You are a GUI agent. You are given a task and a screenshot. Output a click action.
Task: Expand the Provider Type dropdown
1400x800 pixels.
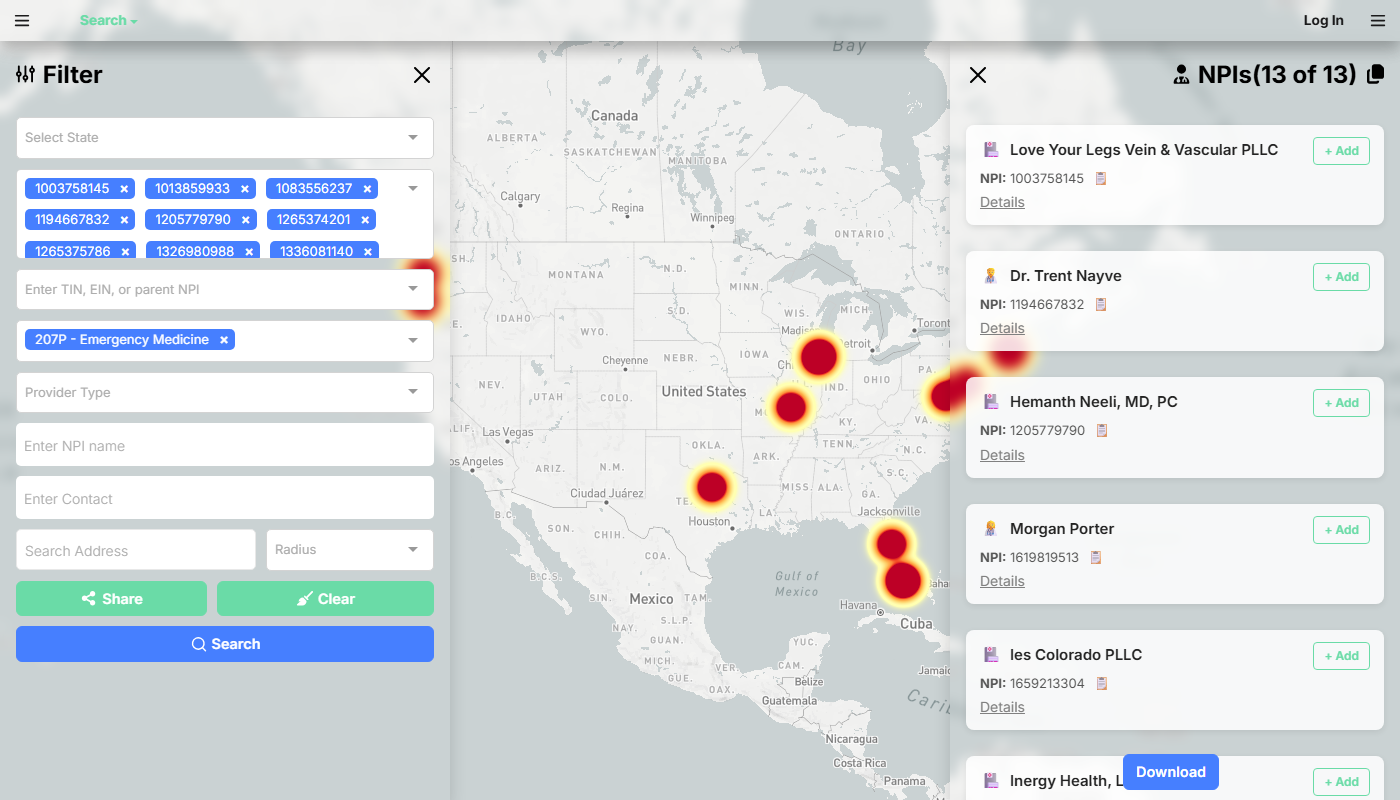coord(224,392)
